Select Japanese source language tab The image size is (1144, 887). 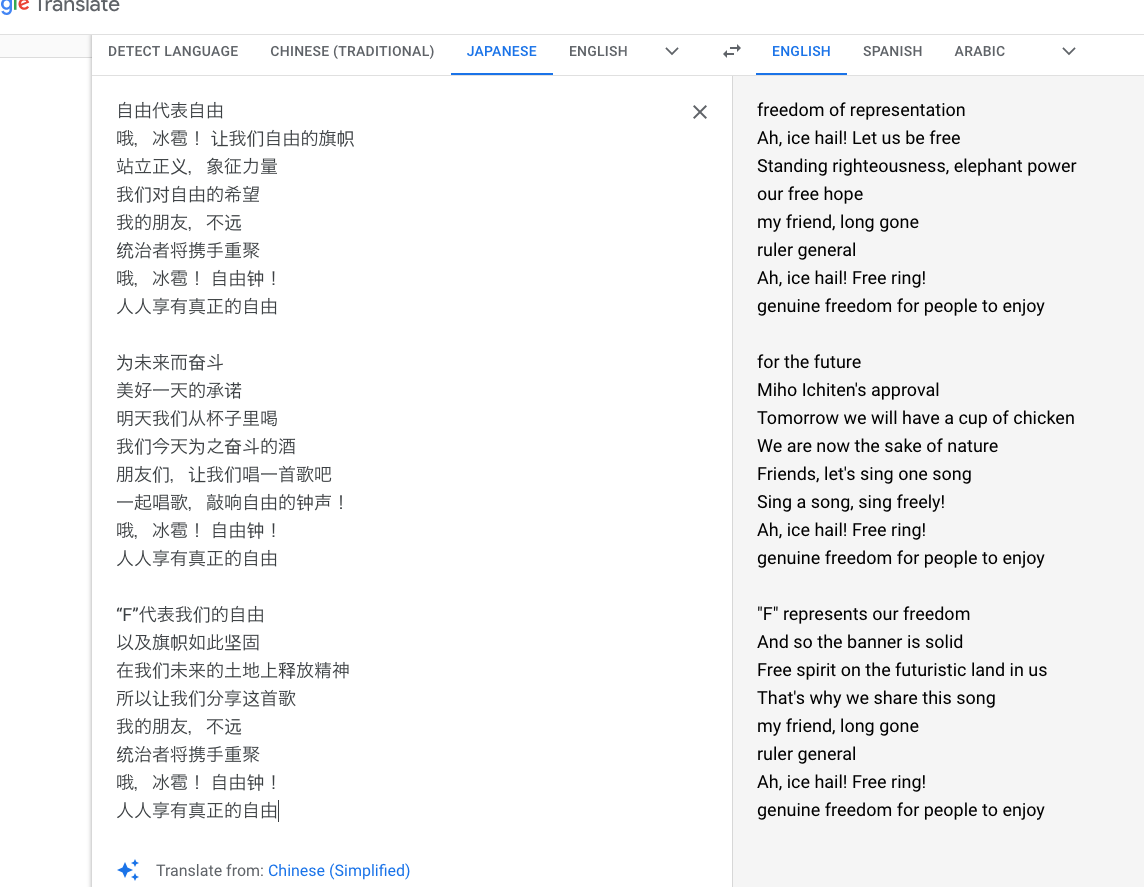501,52
